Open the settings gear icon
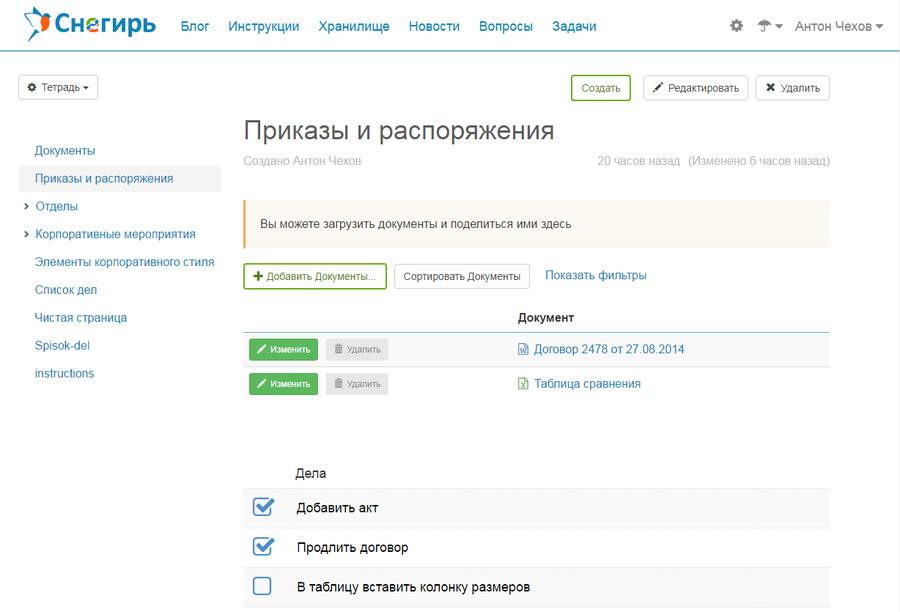This screenshot has height=612, width=900. (736, 26)
